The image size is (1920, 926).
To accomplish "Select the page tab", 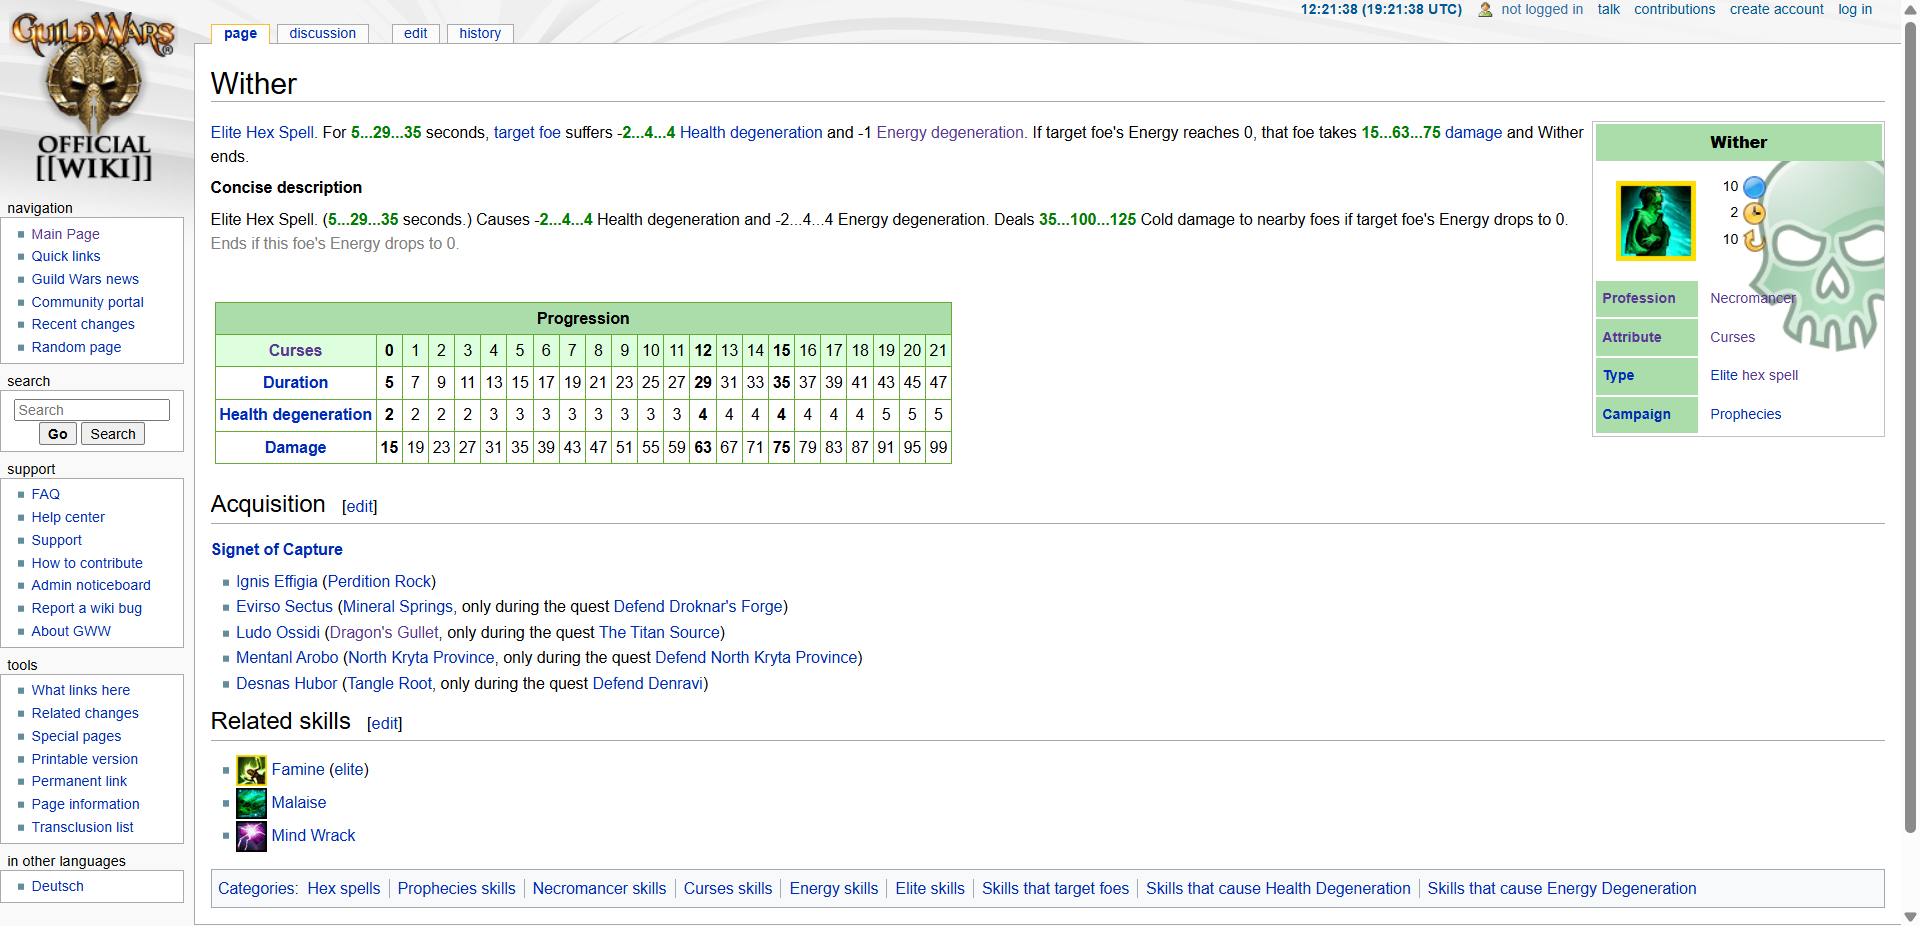I will tap(240, 33).
